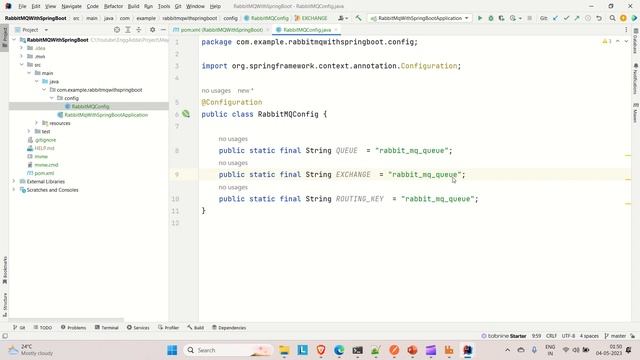Open the Services tool window

[x=138, y=327]
